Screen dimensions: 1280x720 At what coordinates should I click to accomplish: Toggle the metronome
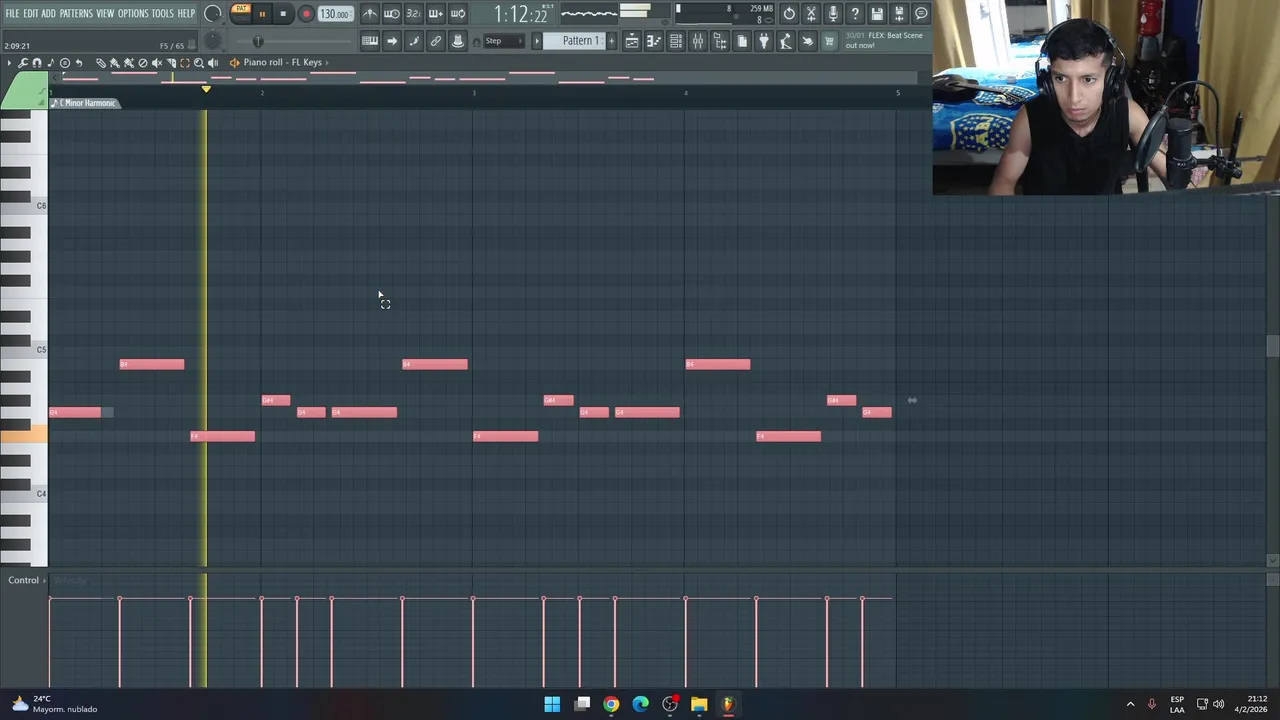click(x=370, y=14)
